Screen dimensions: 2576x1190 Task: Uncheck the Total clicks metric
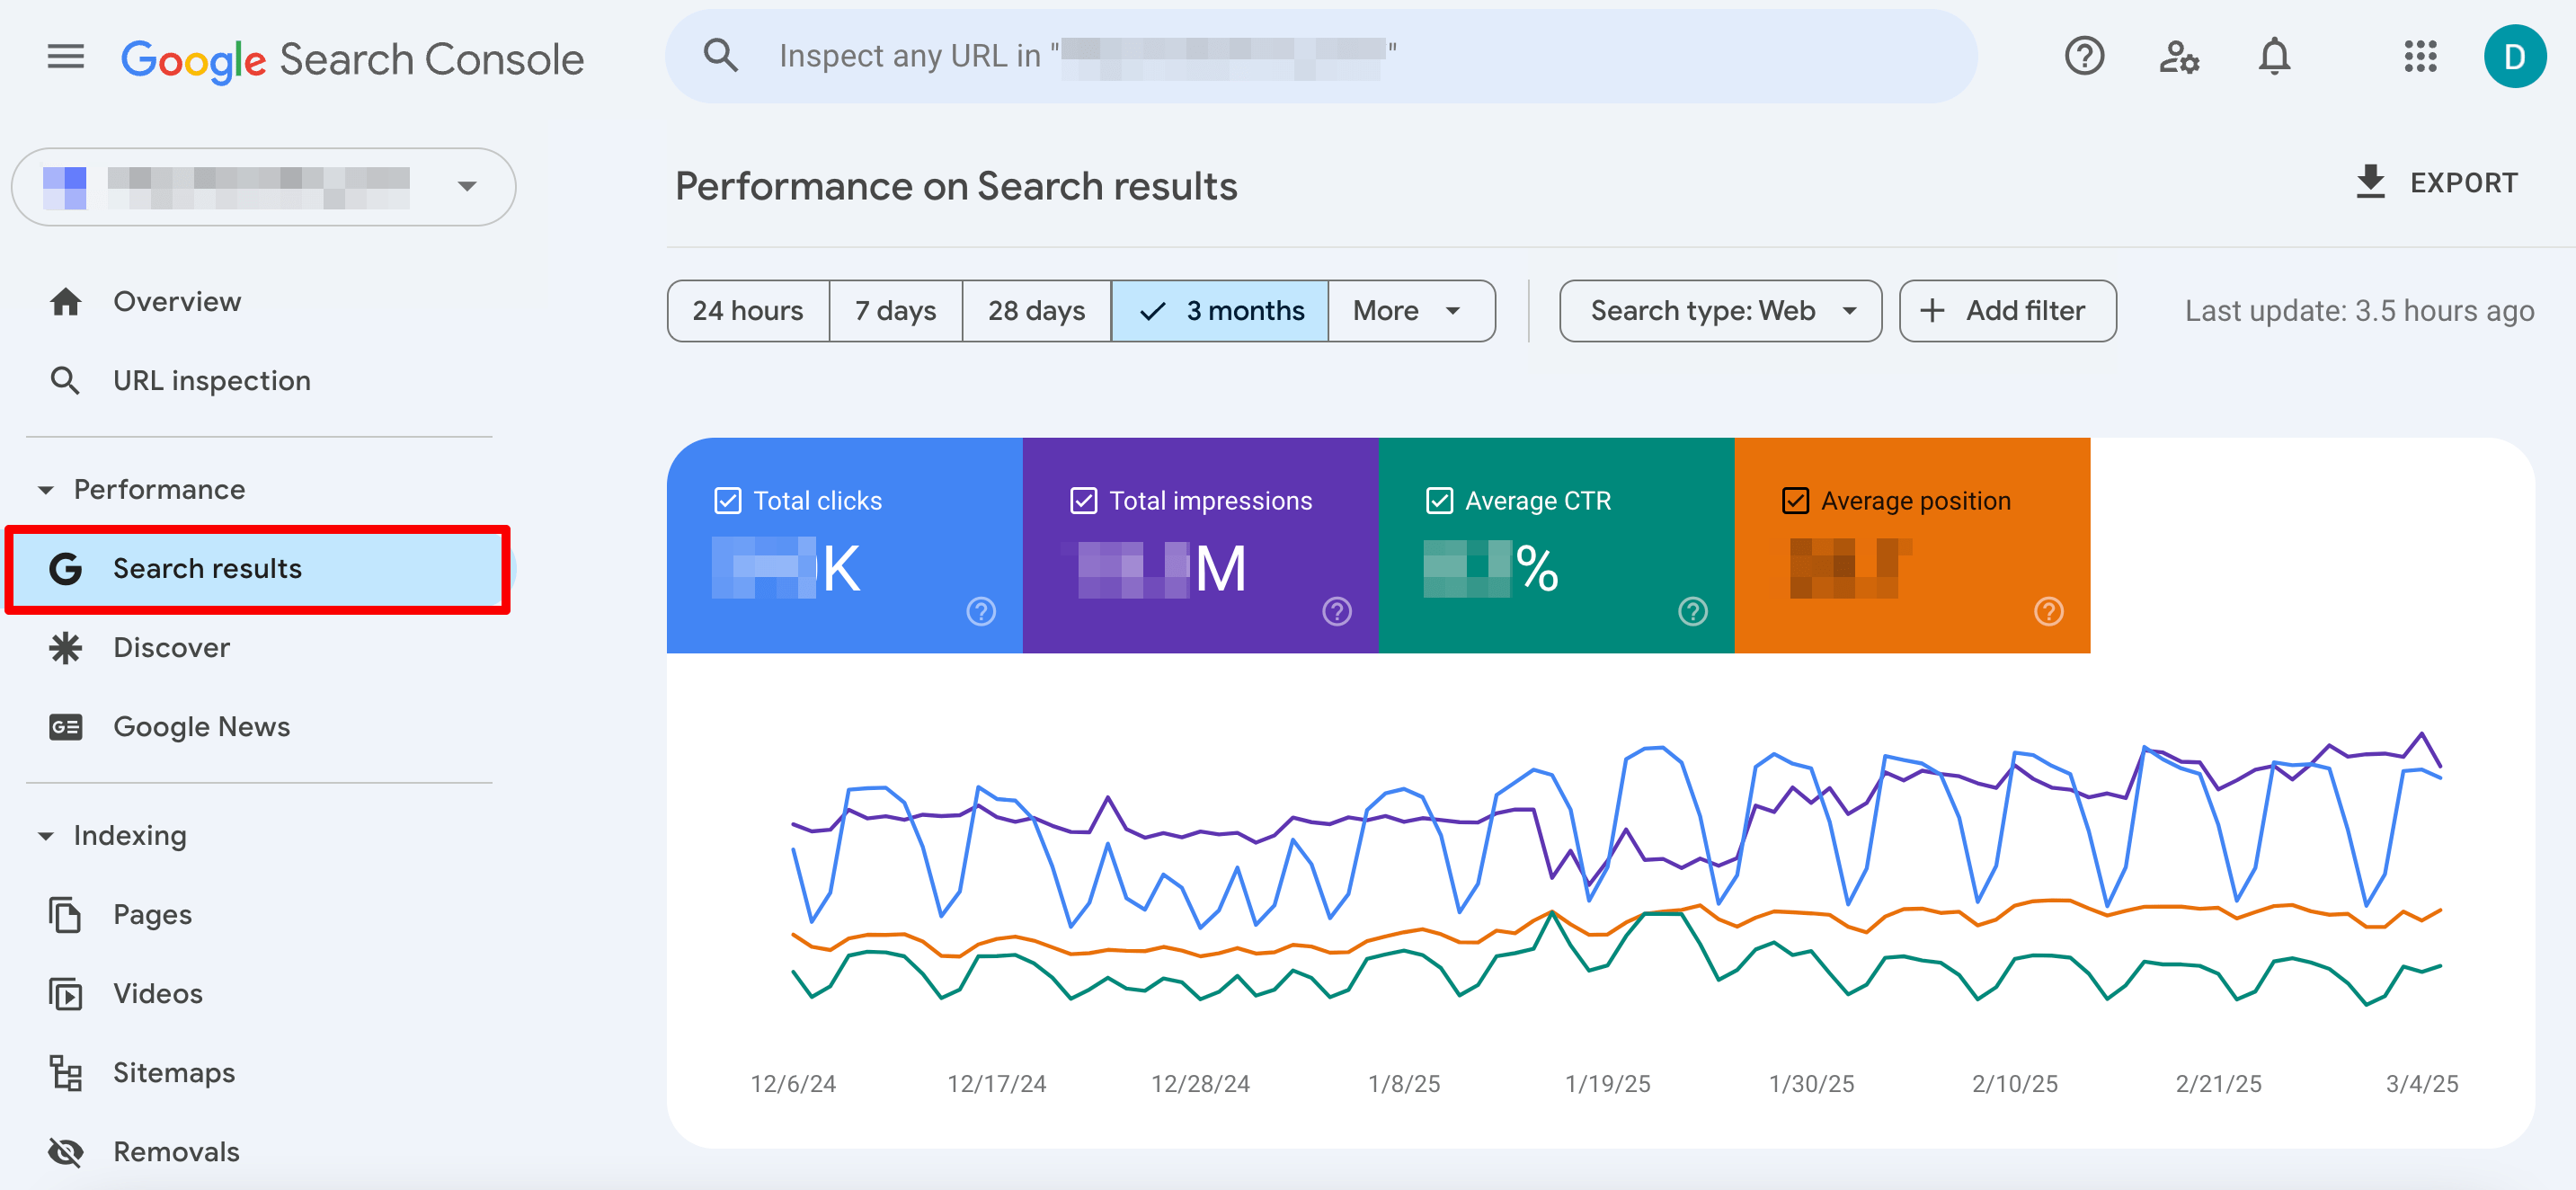point(728,500)
